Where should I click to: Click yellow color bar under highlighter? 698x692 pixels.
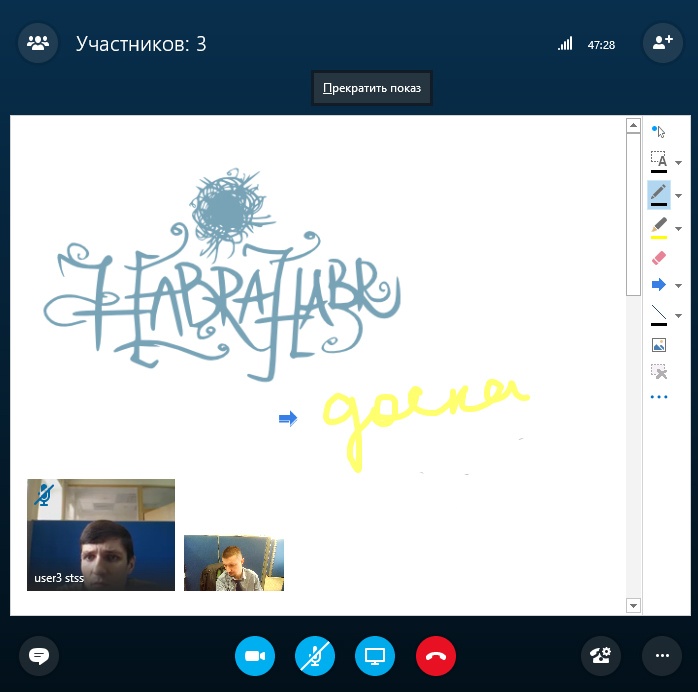pos(659,238)
